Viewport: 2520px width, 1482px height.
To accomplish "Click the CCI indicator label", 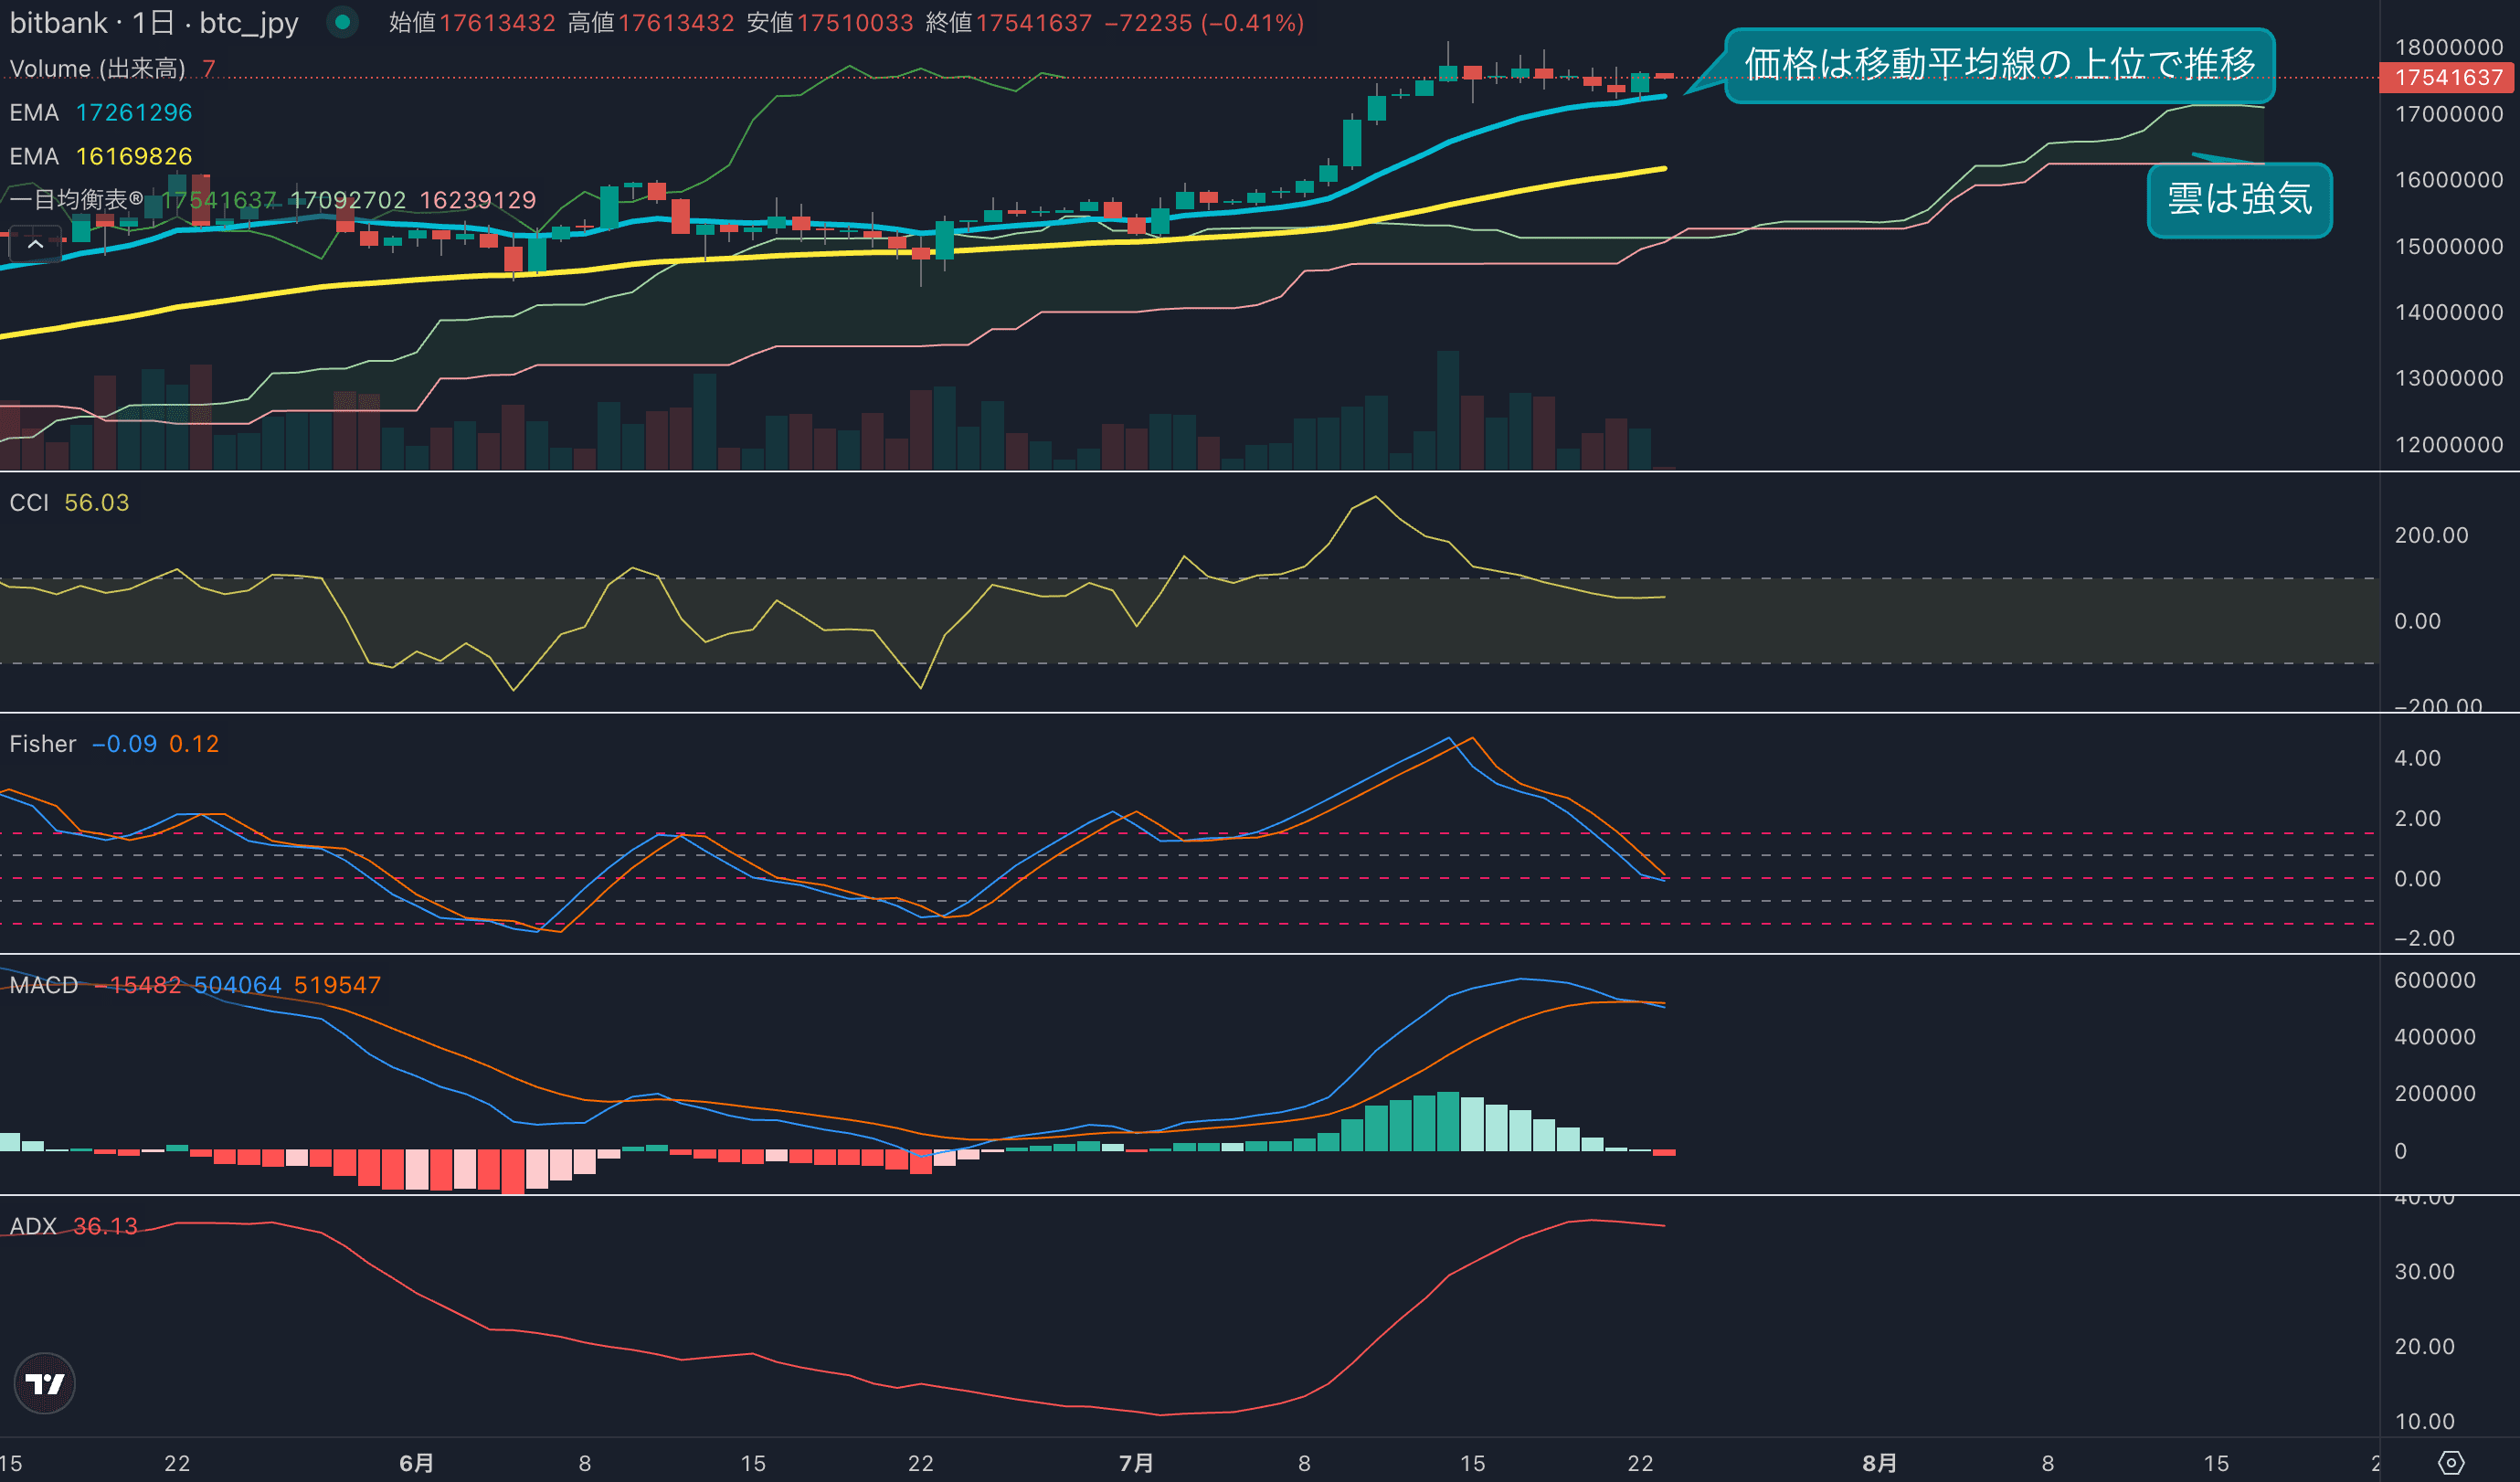I will 29,502.
